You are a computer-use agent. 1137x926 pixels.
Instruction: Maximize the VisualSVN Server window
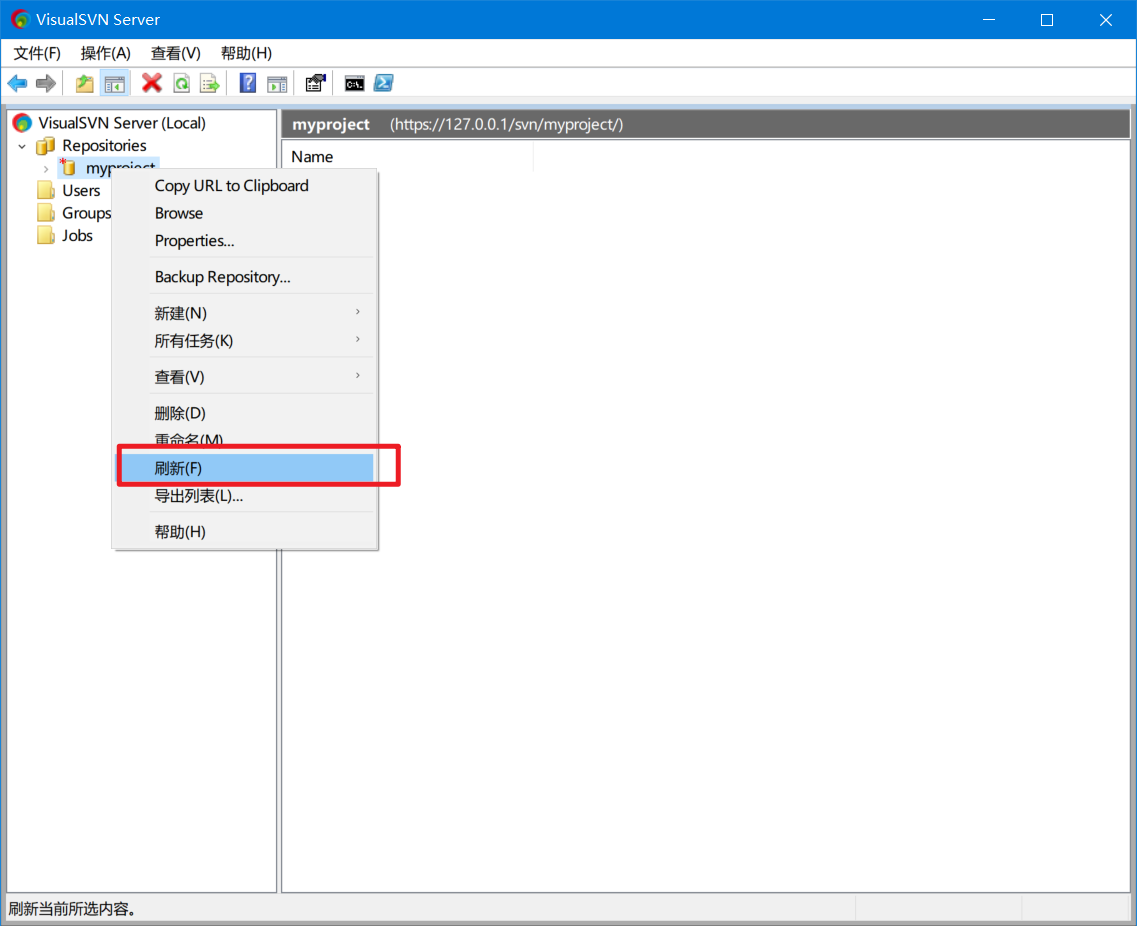pyautogui.click(x=1047, y=20)
